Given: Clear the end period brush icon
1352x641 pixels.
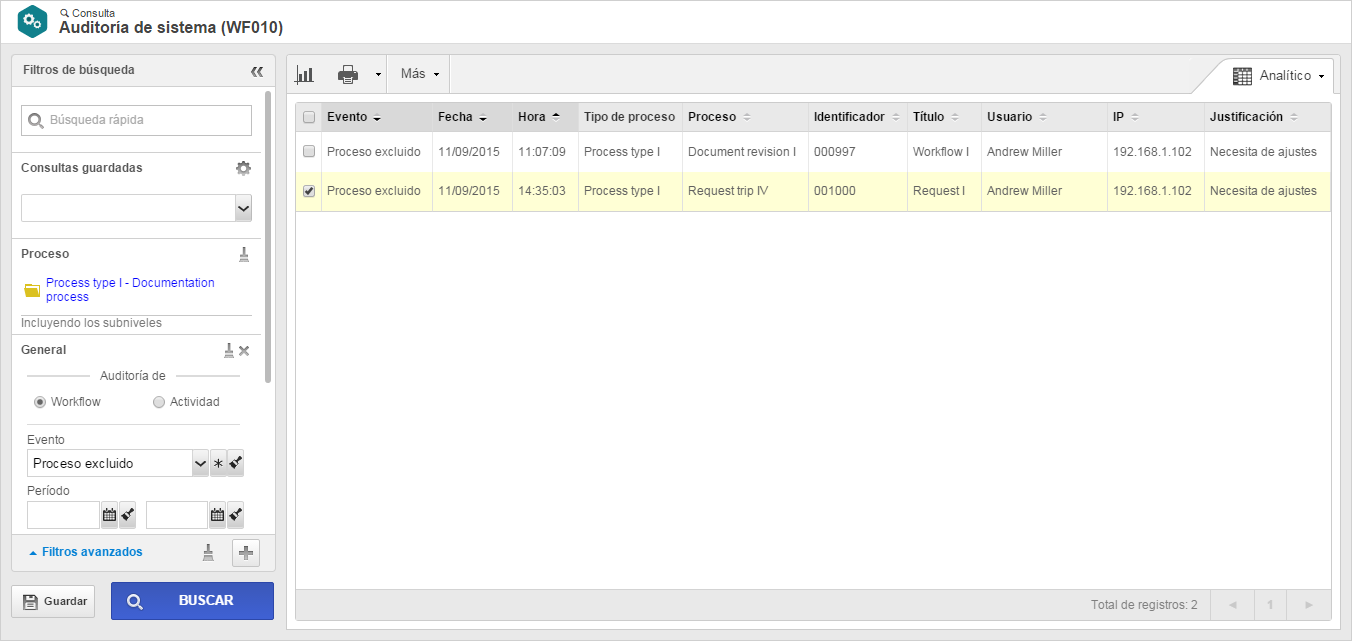Looking at the screenshot, I should point(235,515).
